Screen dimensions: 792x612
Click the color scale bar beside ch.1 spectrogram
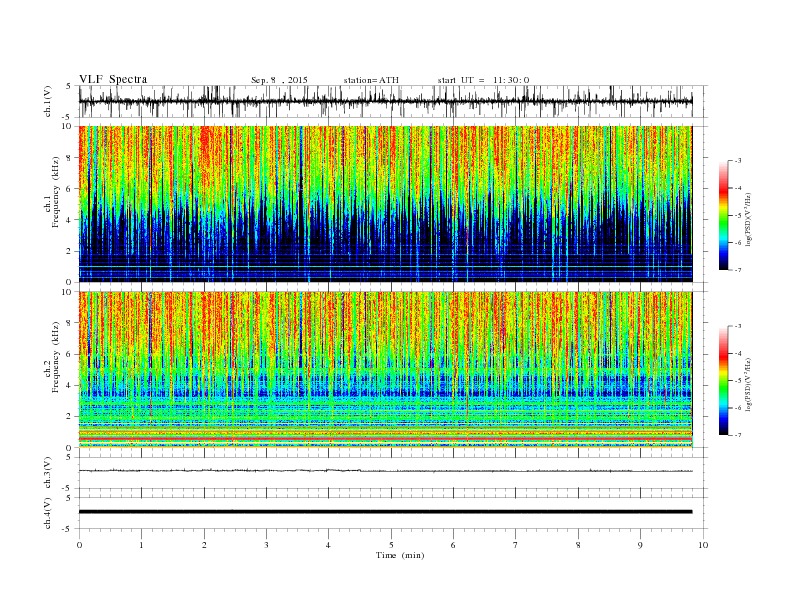click(724, 215)
